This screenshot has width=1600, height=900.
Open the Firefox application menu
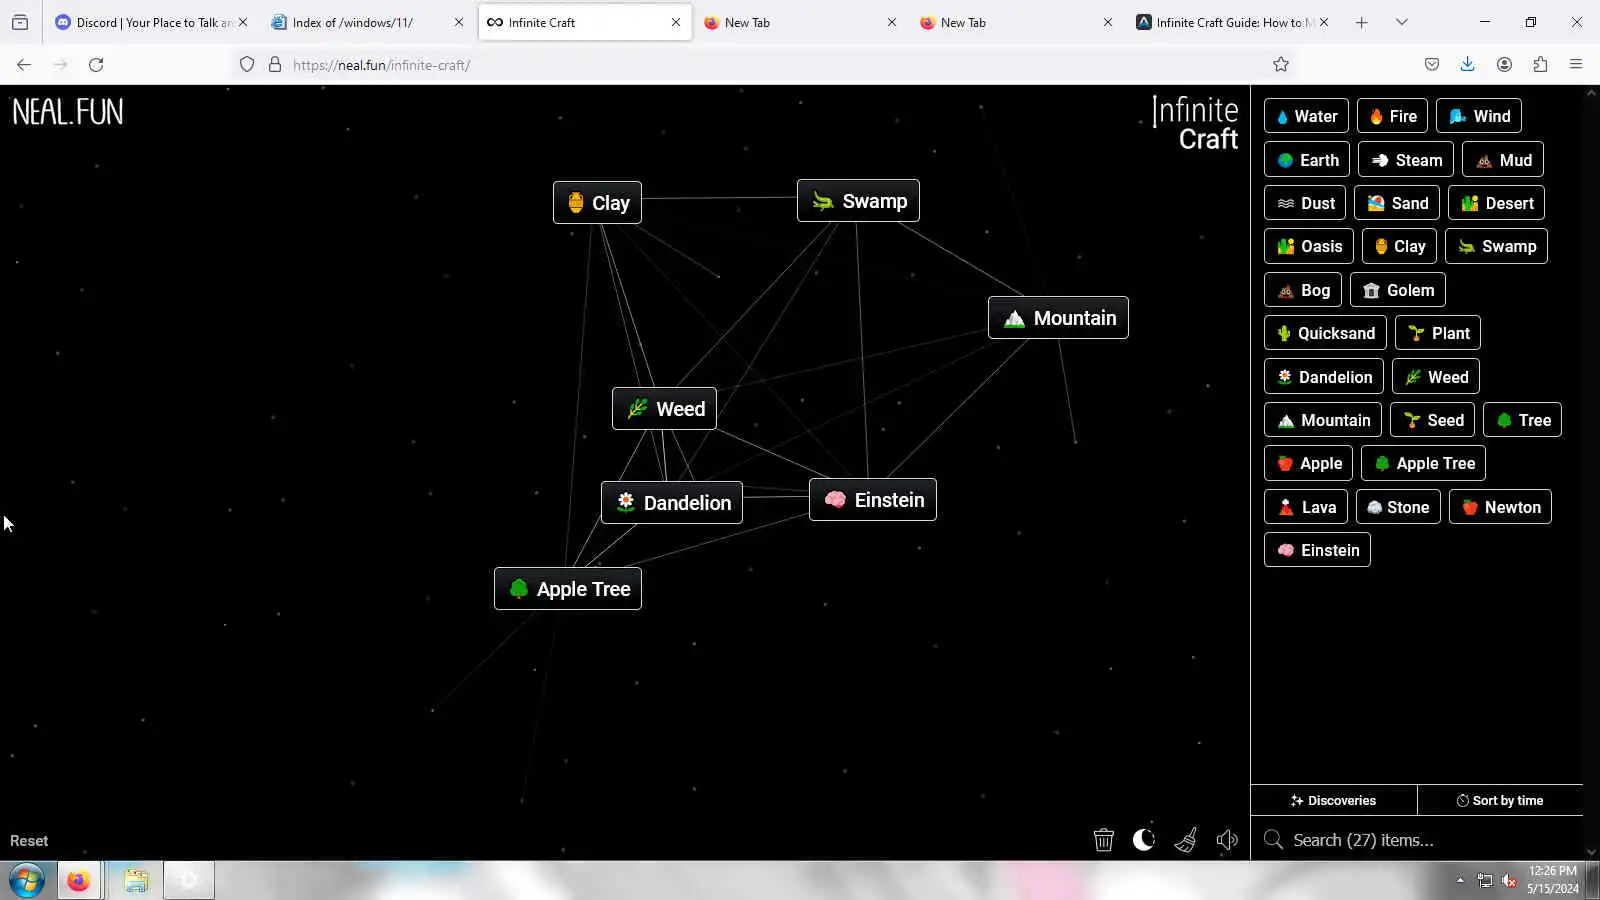point(1576,65)
